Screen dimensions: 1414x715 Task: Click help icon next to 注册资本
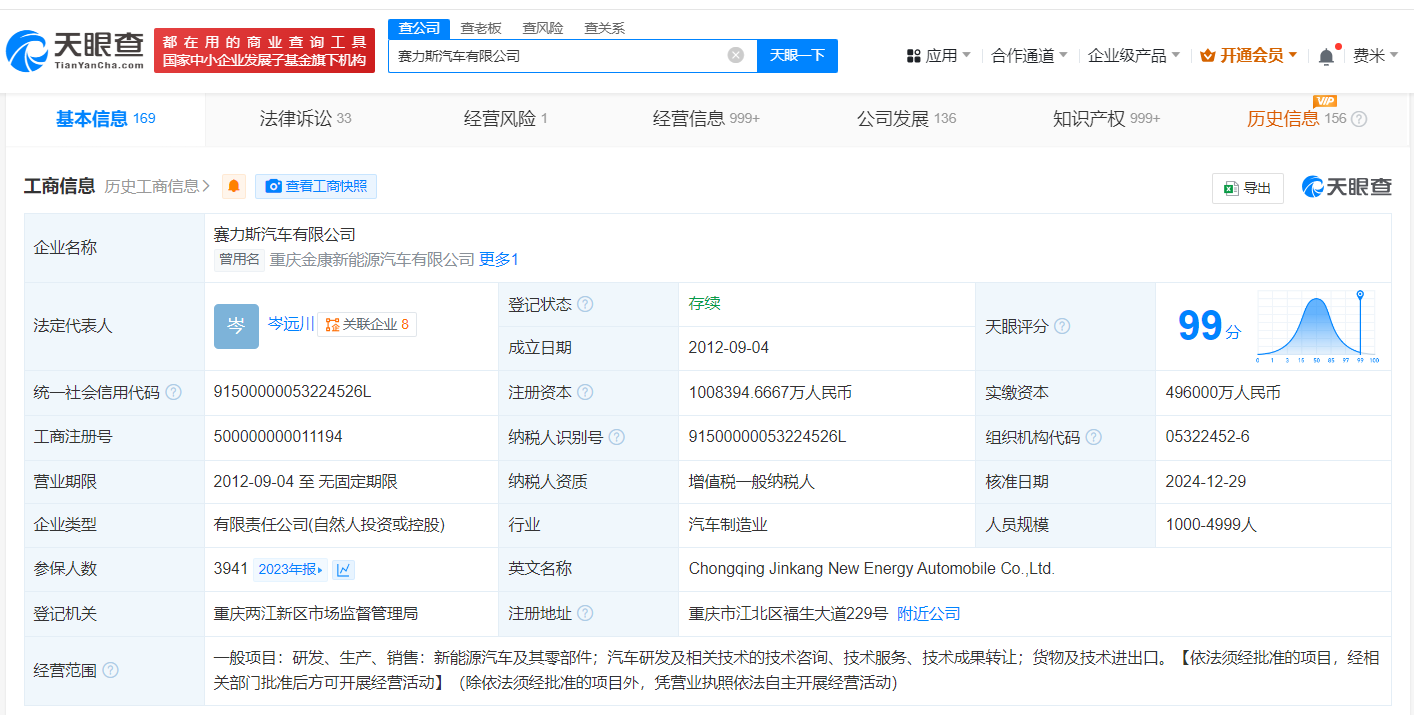[585, 392]
